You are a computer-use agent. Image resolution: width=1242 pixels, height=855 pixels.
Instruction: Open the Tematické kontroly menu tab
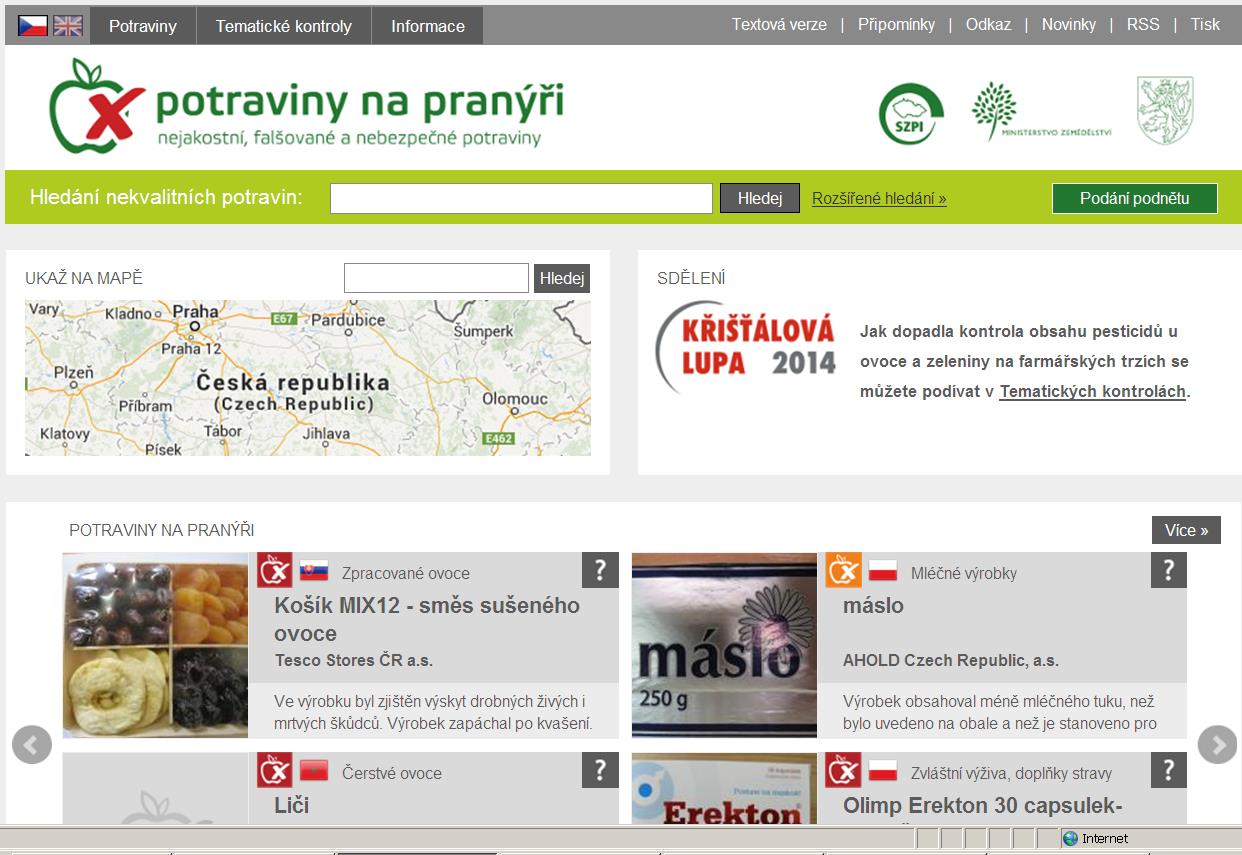click(x=284, y=26)
